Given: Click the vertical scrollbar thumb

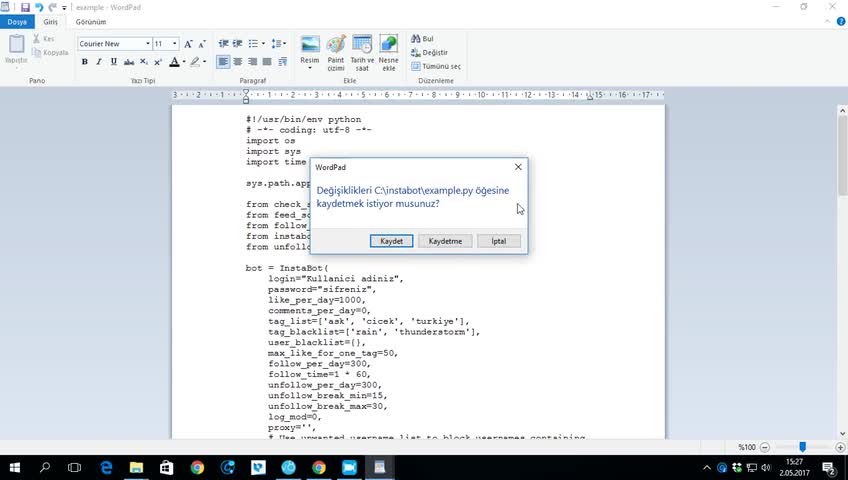Looking at the screenshot, I should [843, 154].
